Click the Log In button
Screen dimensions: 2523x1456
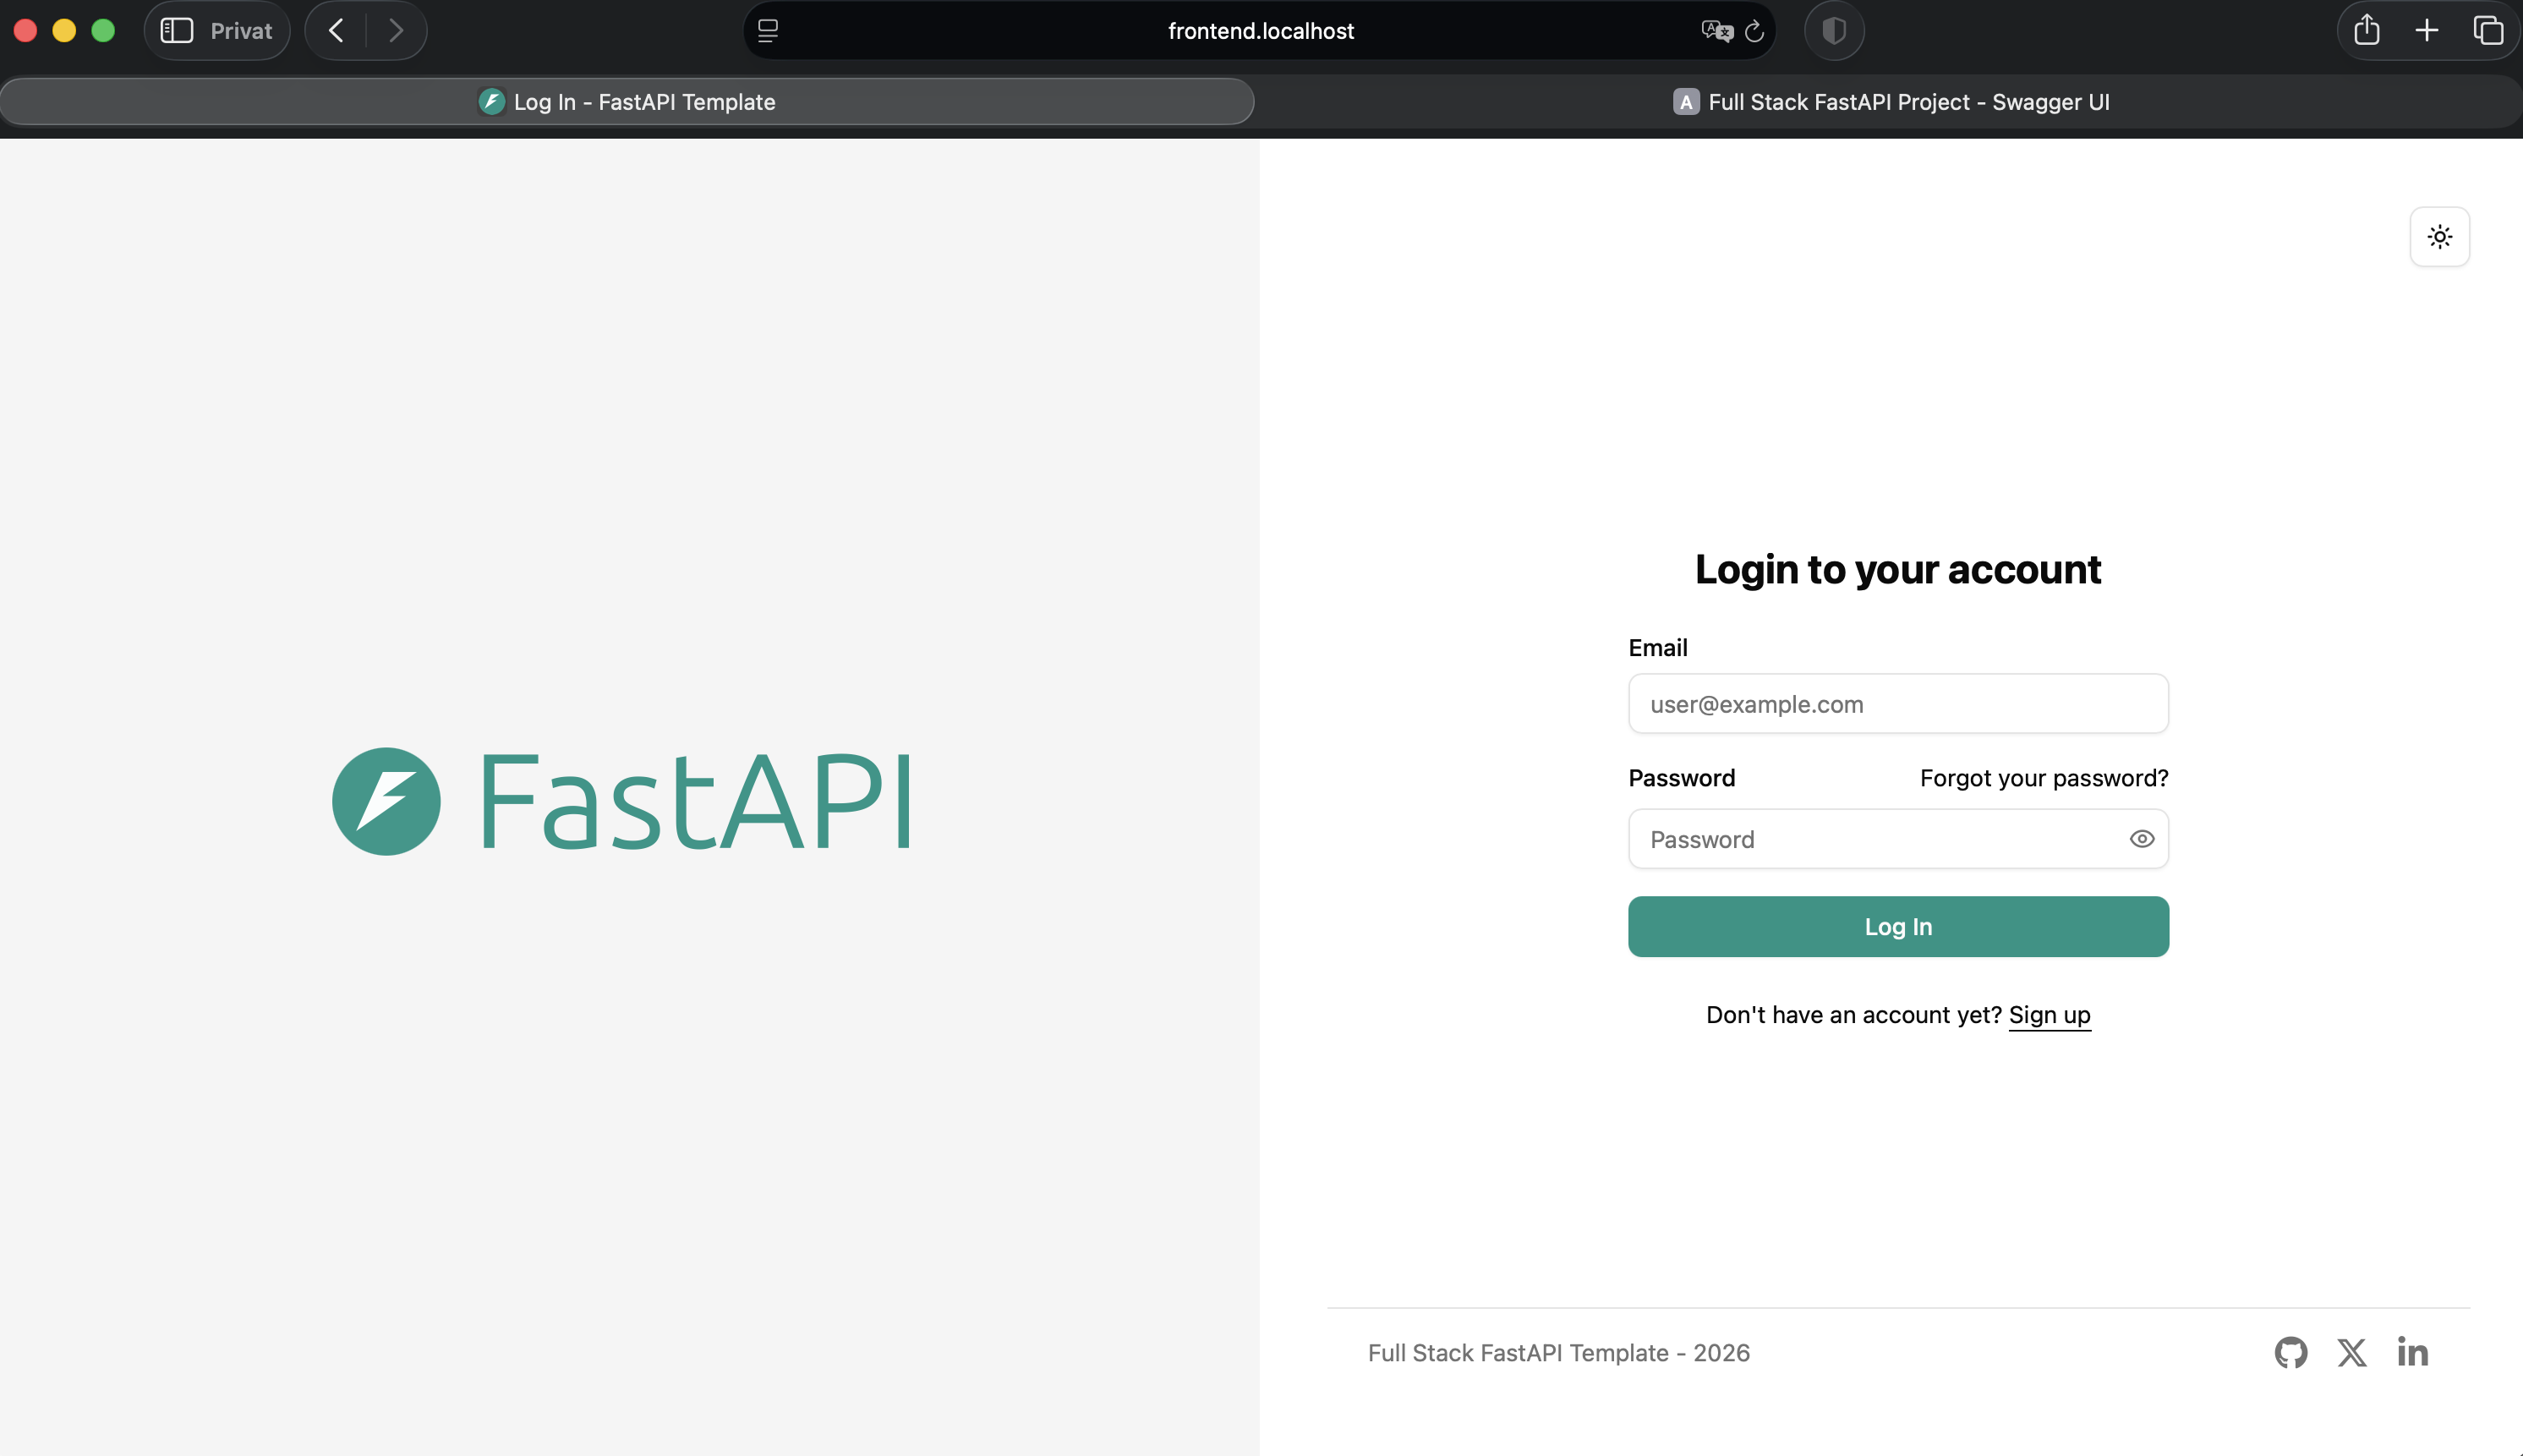[1898, 927]
